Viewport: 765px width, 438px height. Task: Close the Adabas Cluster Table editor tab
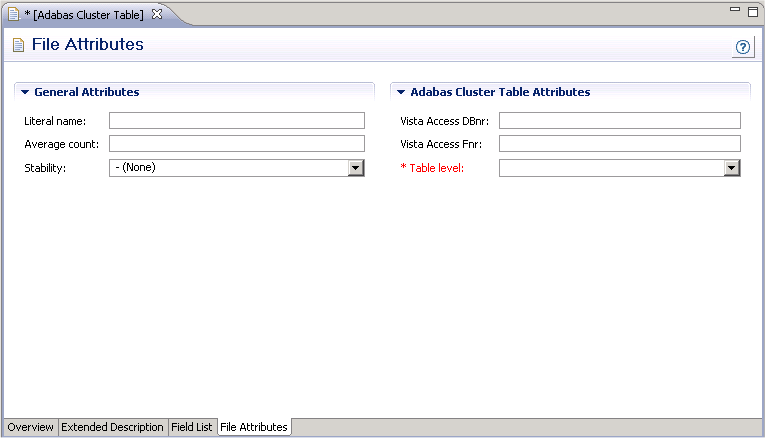coord(157,14)
